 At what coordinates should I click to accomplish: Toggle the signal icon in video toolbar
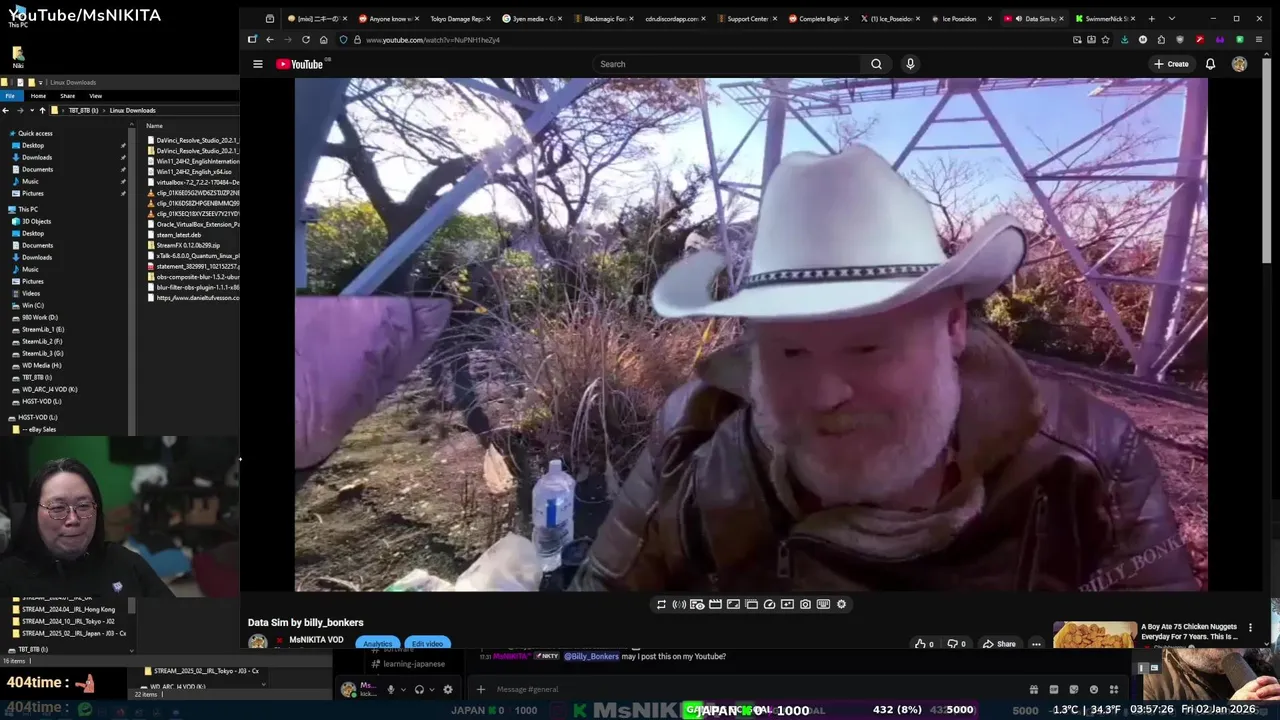pos(679,604)
